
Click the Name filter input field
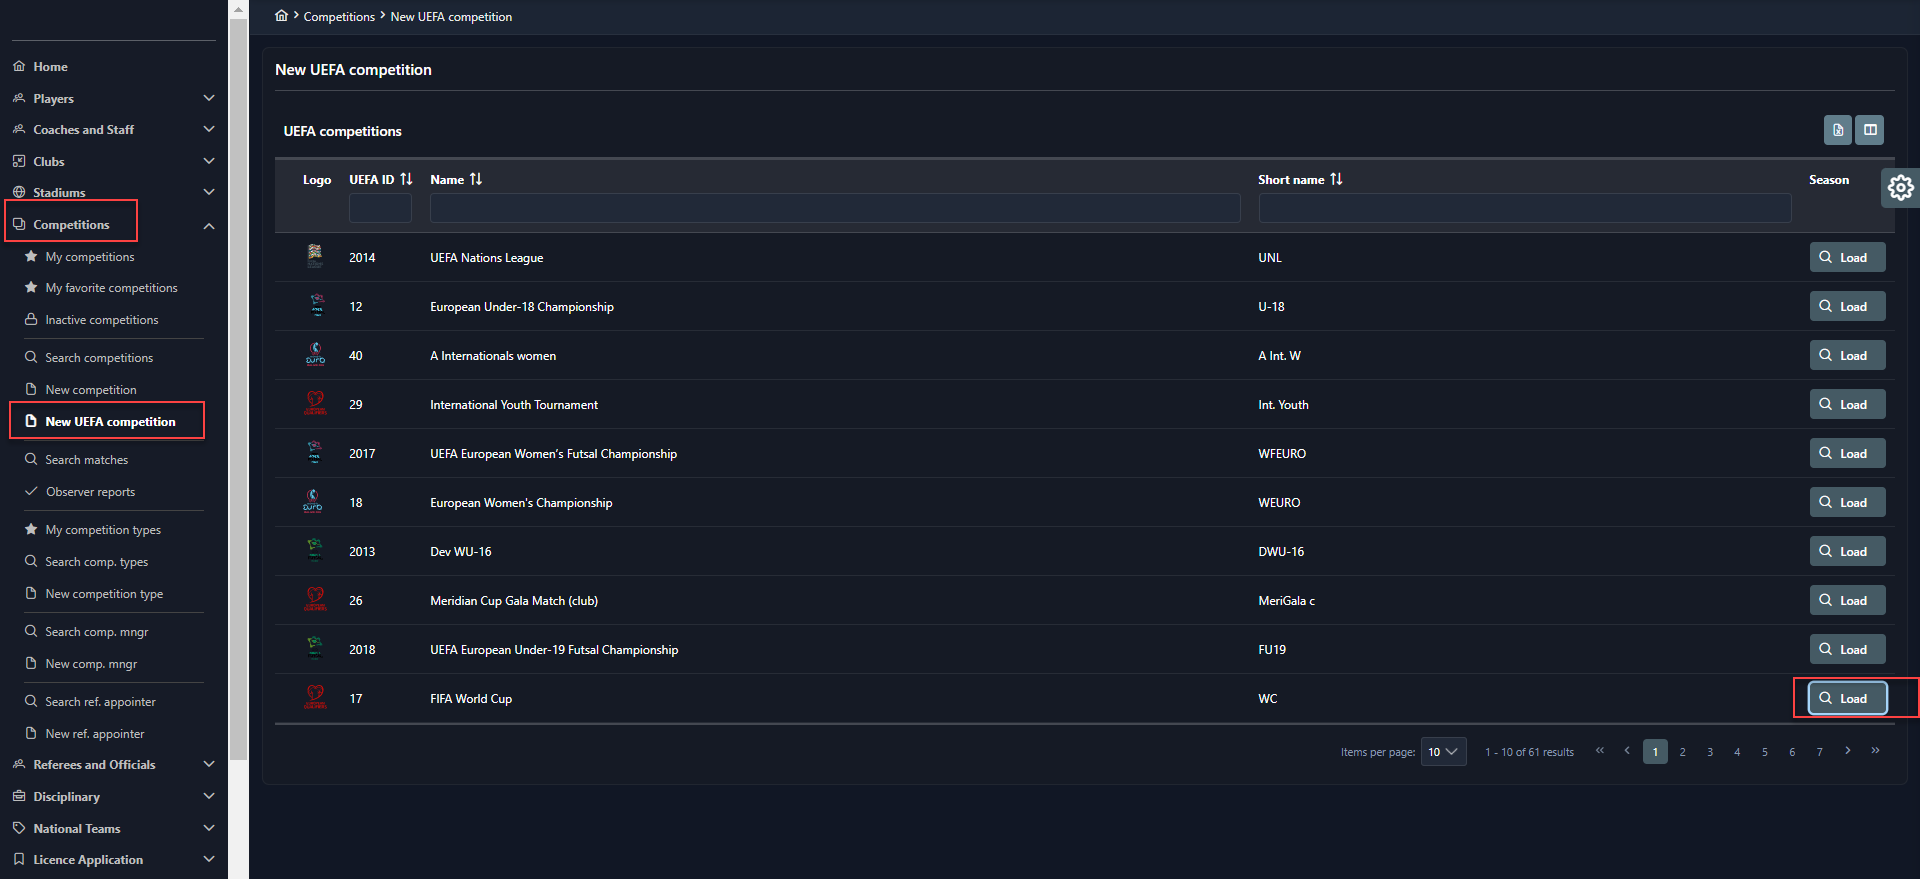tap(834, 208)
